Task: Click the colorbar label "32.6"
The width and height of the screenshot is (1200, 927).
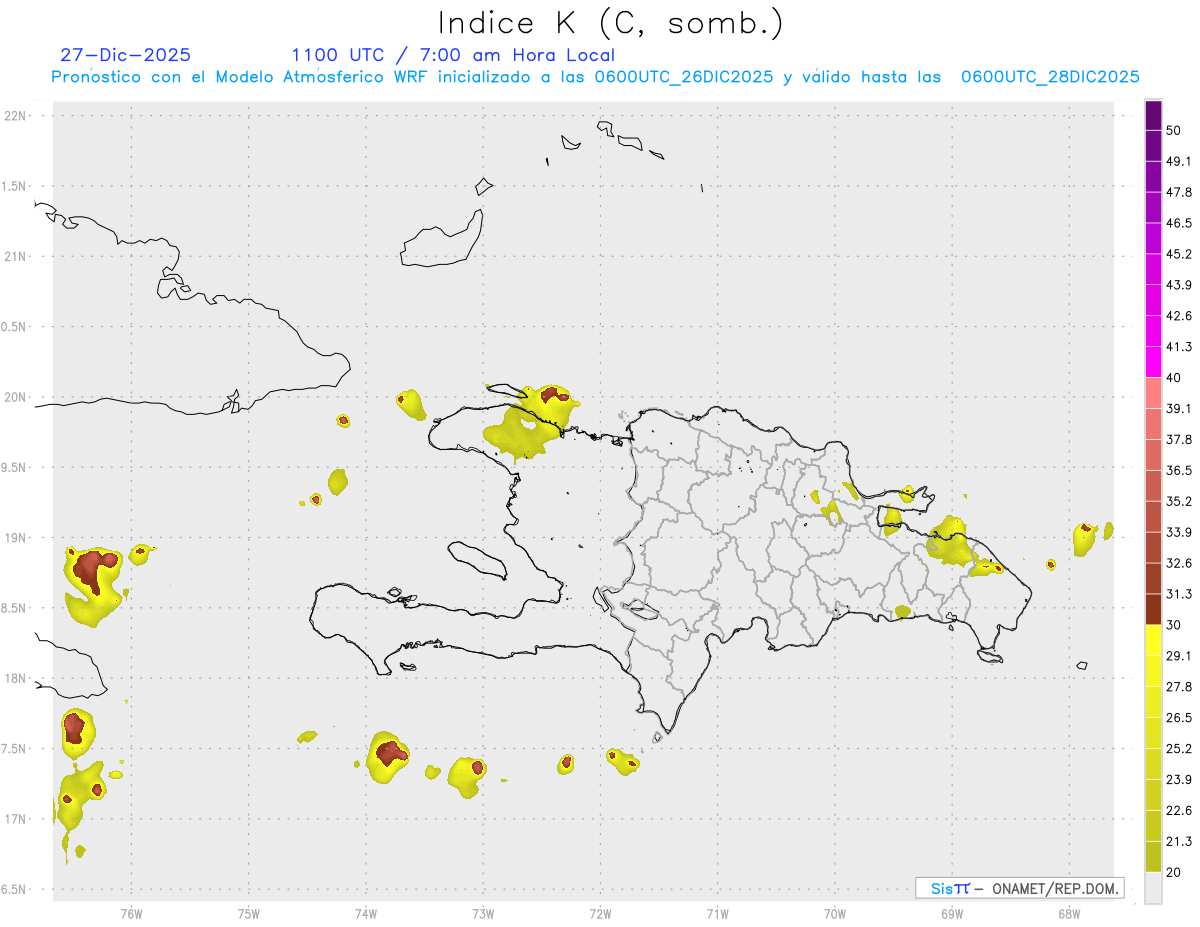Action: 1180,564
